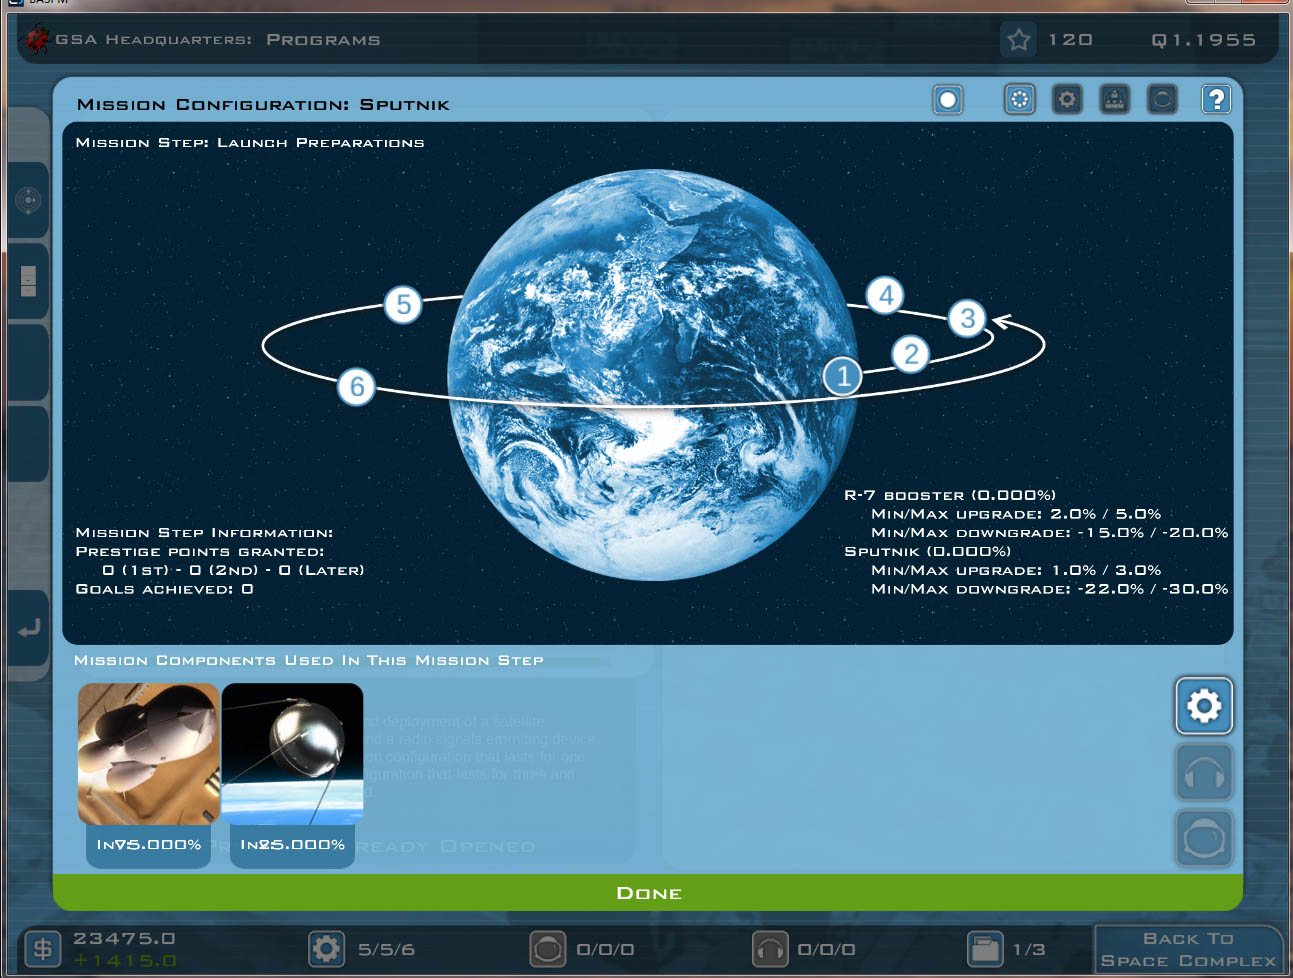Viewport: 1293px width, 978px height.
Task: Click the 1/3 programs counter text
Action: [x=1029, y=950]
